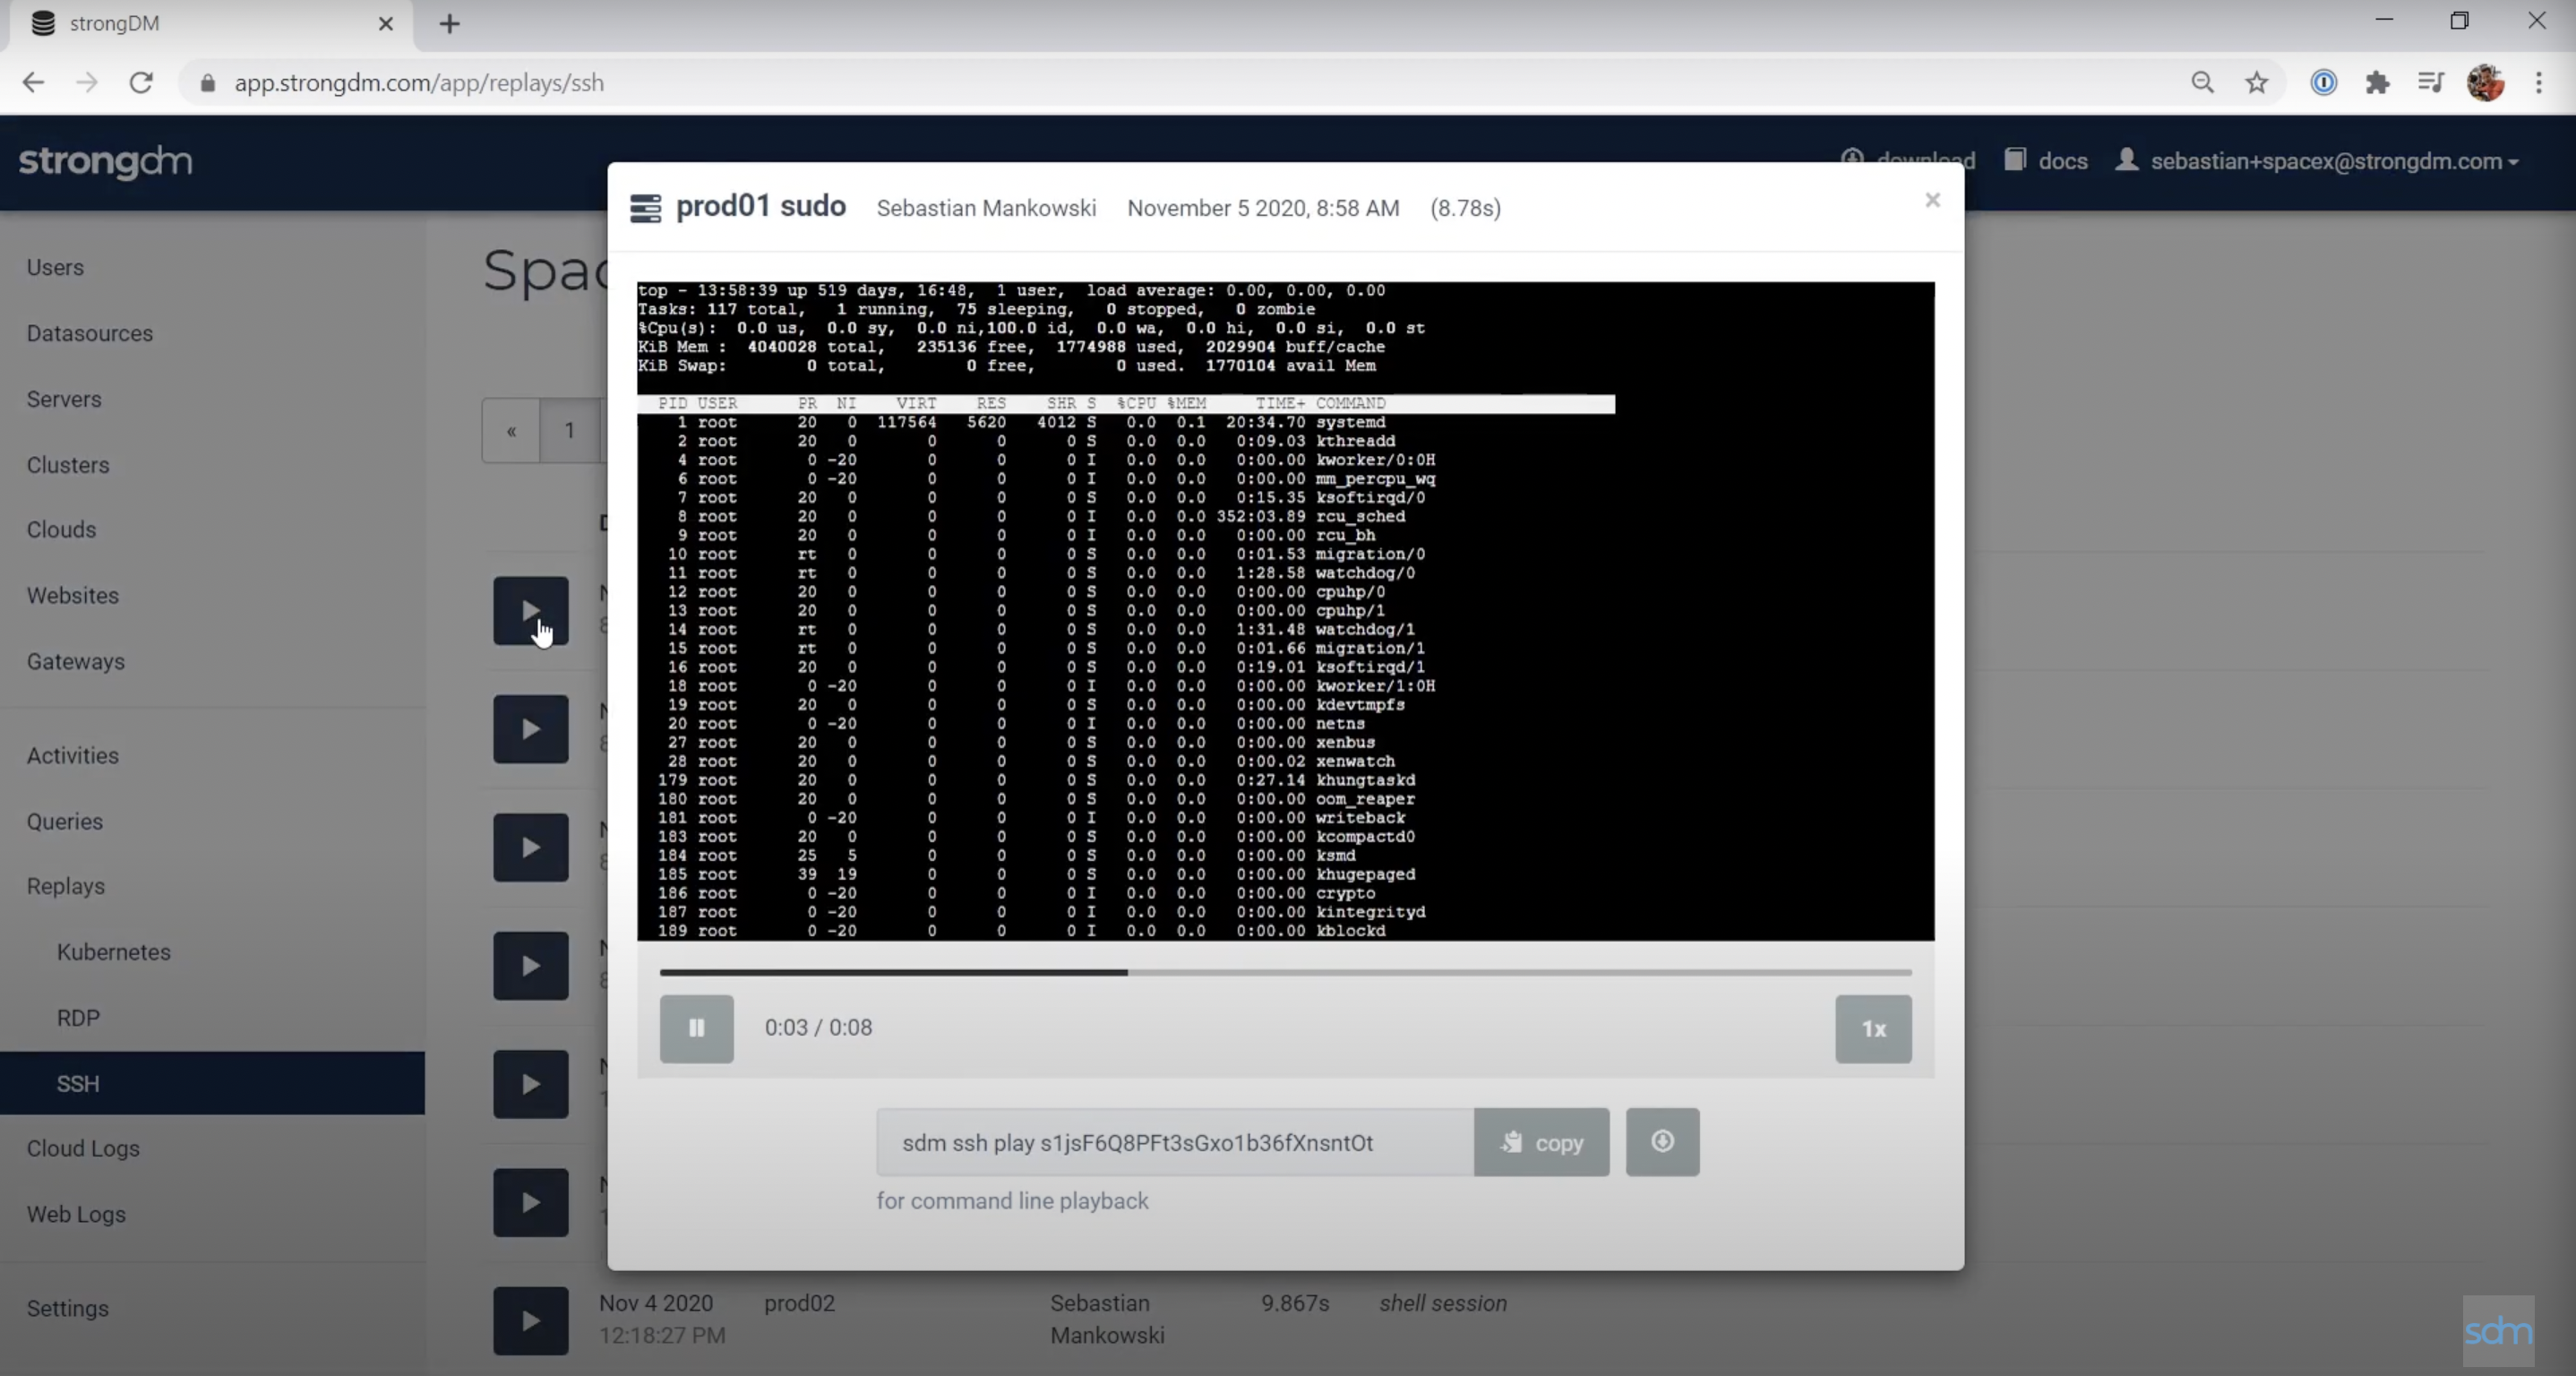Click the copy command button

[x=1541, y=1142]
